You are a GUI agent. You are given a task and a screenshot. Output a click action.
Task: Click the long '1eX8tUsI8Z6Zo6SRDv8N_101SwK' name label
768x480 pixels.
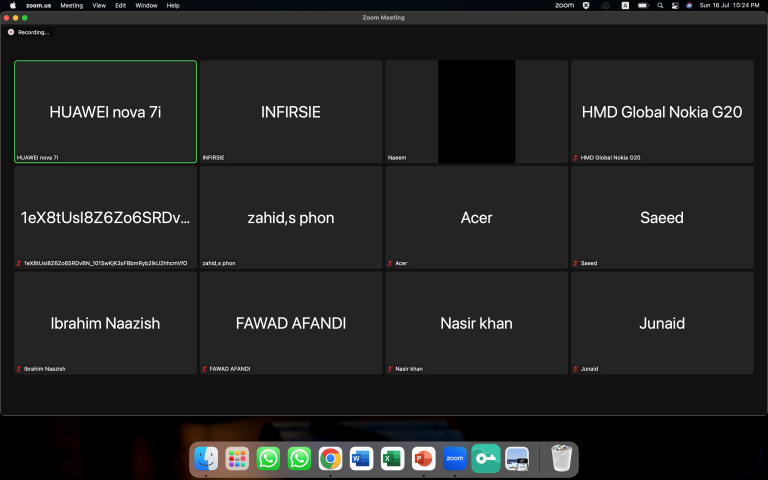(105, 264)
